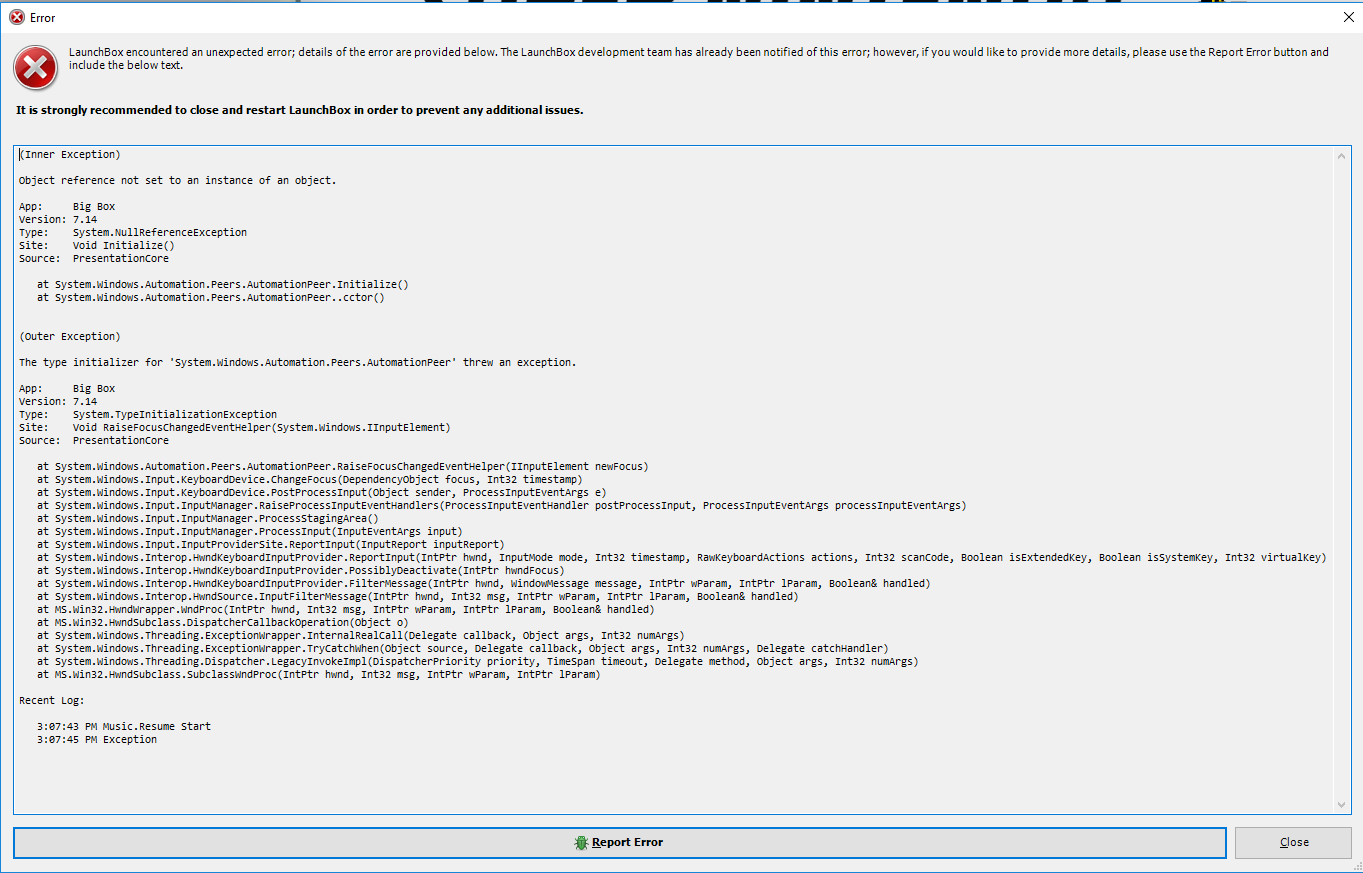Click the title bar error icon
Viewport: 1363px width, 873px height.
17,17
